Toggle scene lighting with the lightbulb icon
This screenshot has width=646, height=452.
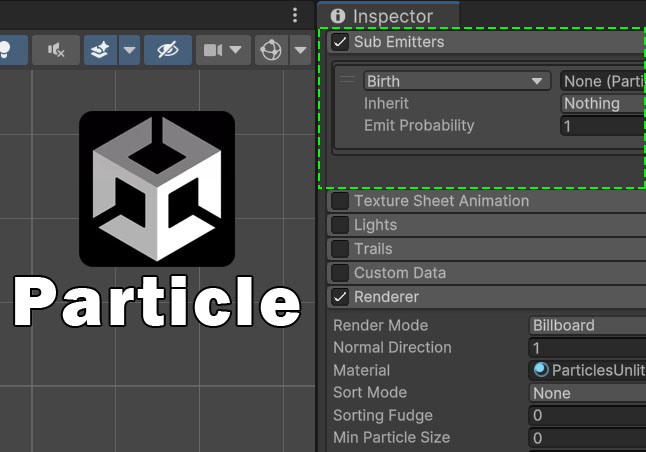click(8, 49)
